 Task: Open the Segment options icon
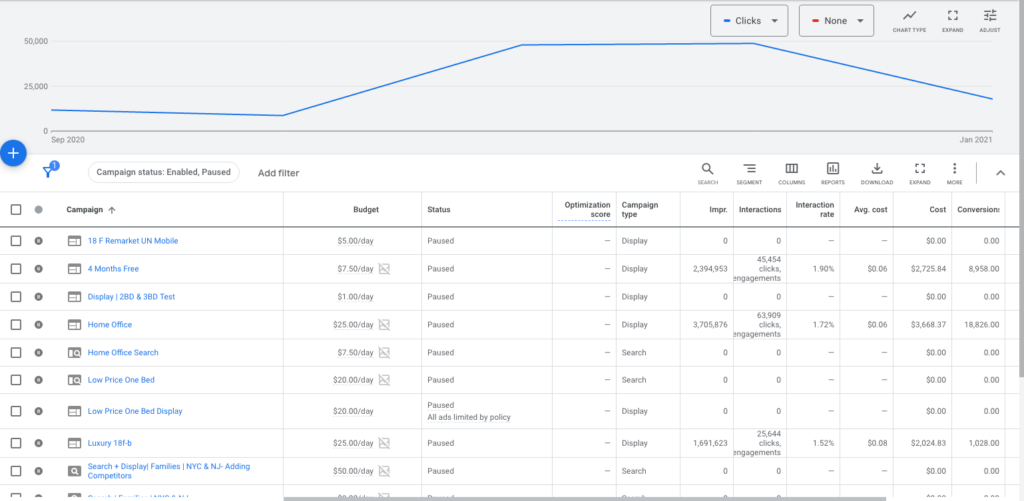click(749, 172)
